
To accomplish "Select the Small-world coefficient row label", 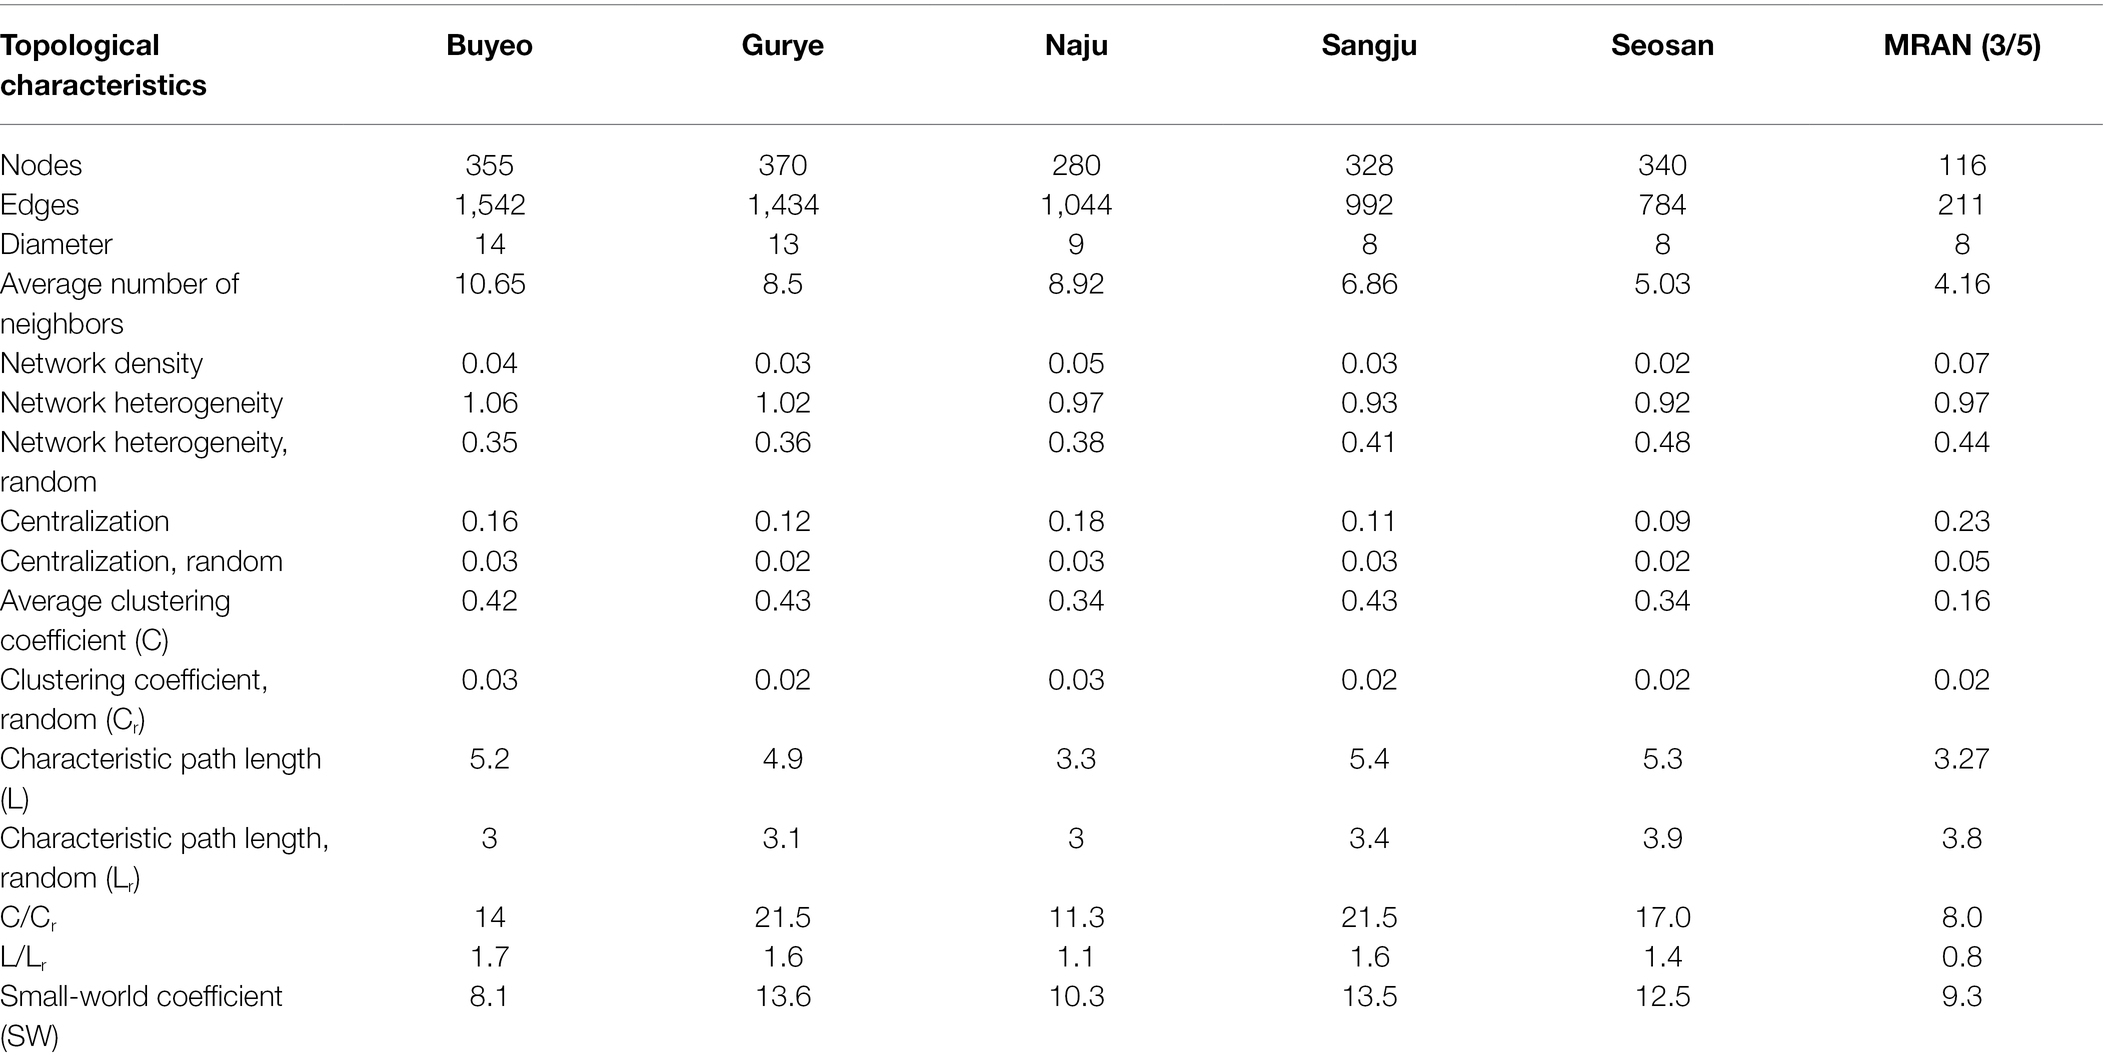I will (x=141, y=1016).
